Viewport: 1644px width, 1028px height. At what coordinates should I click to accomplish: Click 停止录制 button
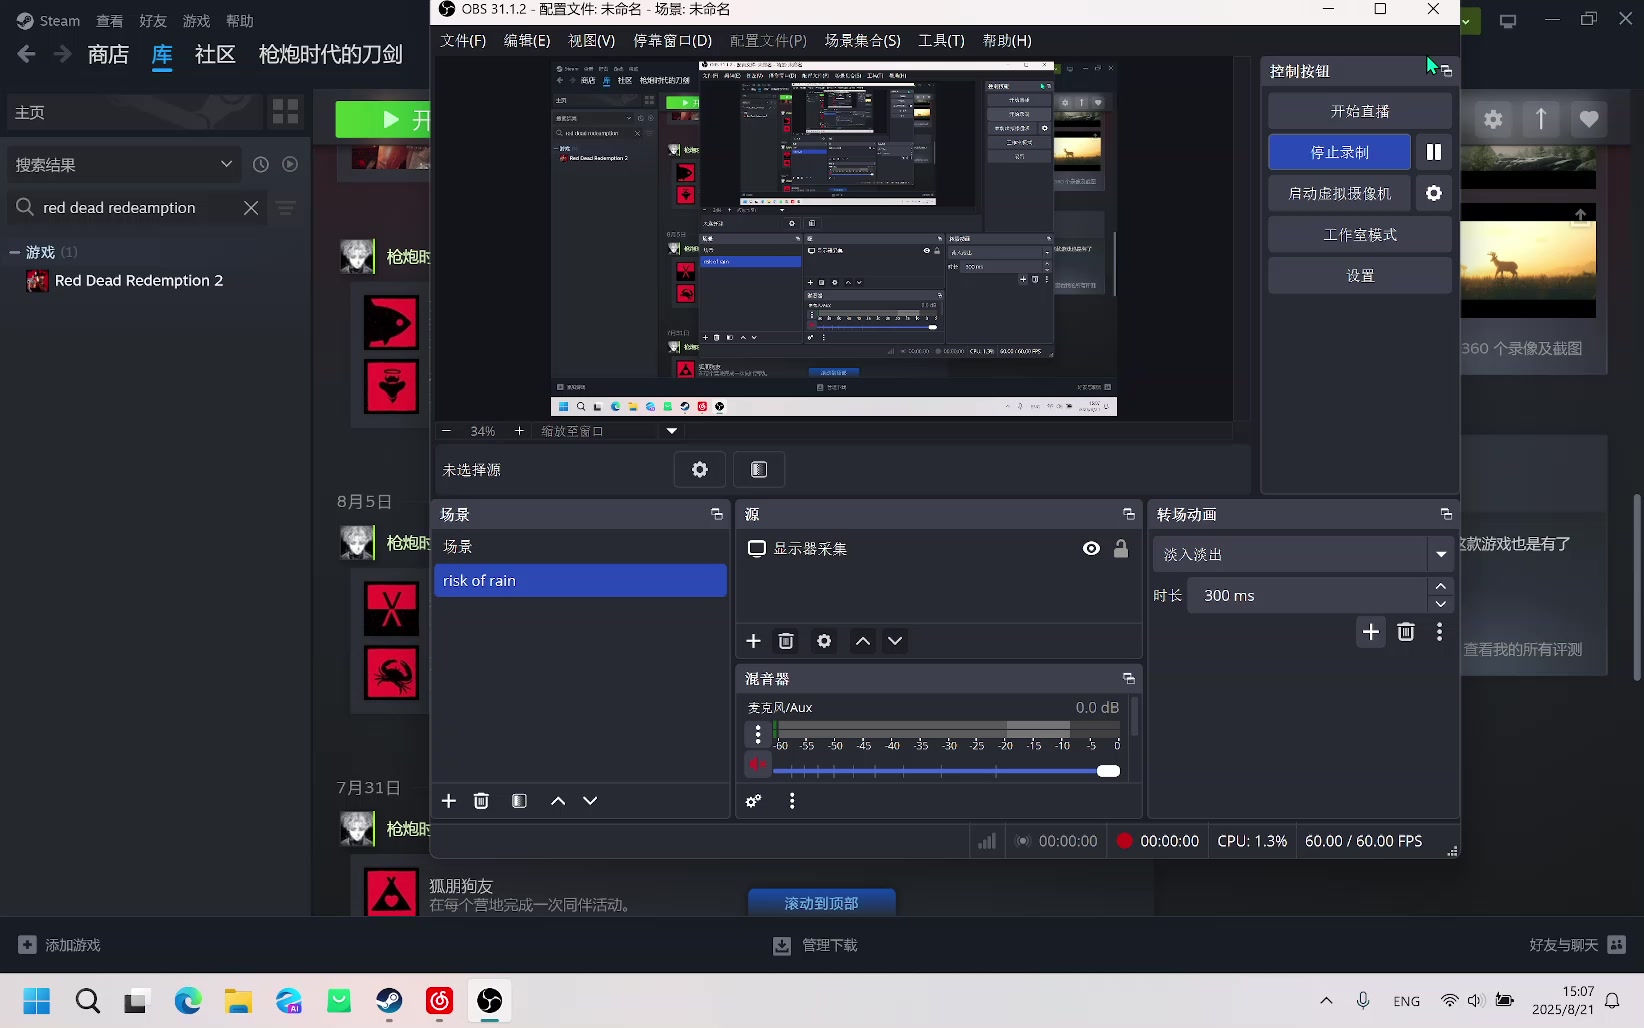pos(1340,152)
